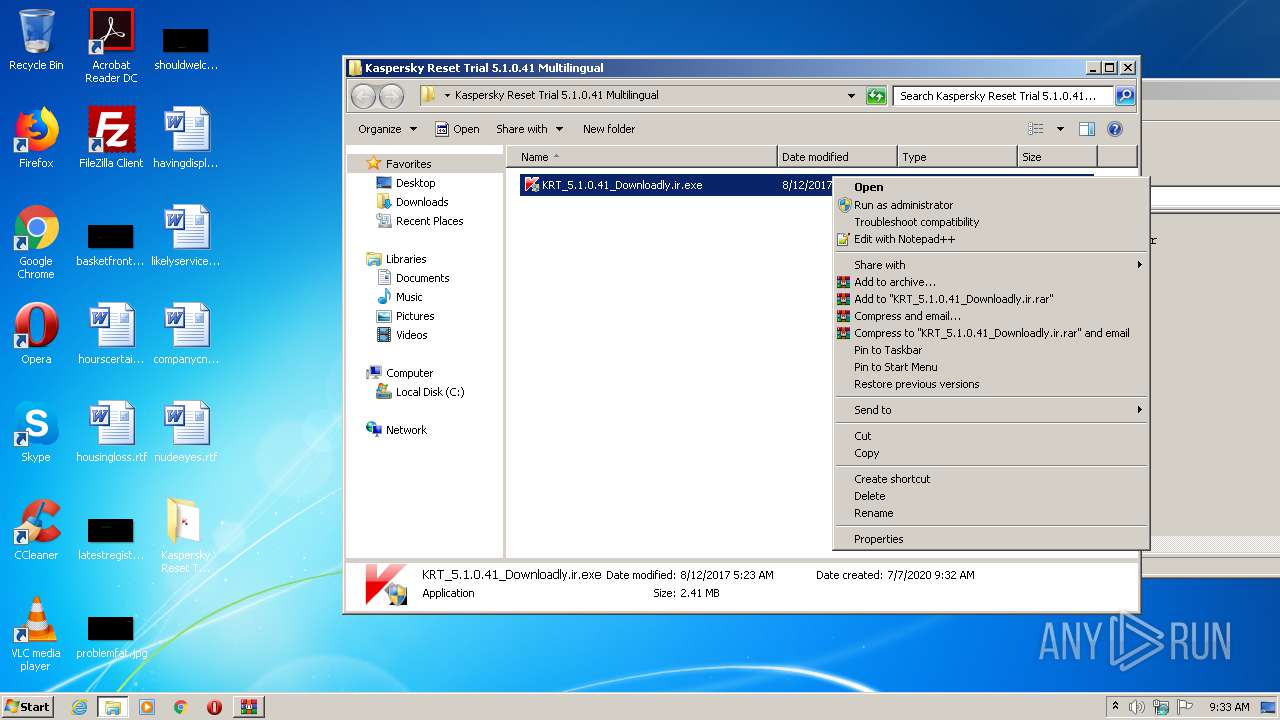Click Chrome icon in taskbar
This screenshot has height=720, width=1280.
click(181, 707)
